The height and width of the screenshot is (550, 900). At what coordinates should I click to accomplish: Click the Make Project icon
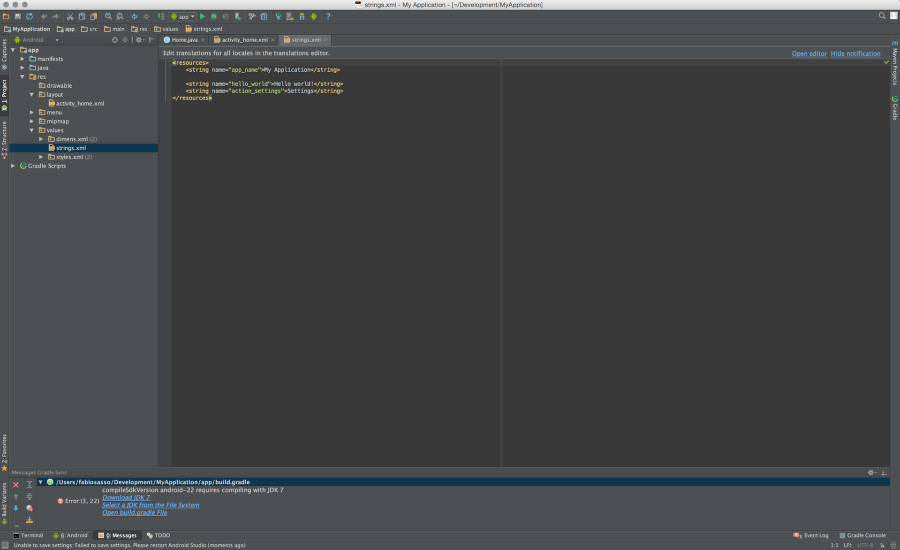pyautogui.click(x=161, y=17)
